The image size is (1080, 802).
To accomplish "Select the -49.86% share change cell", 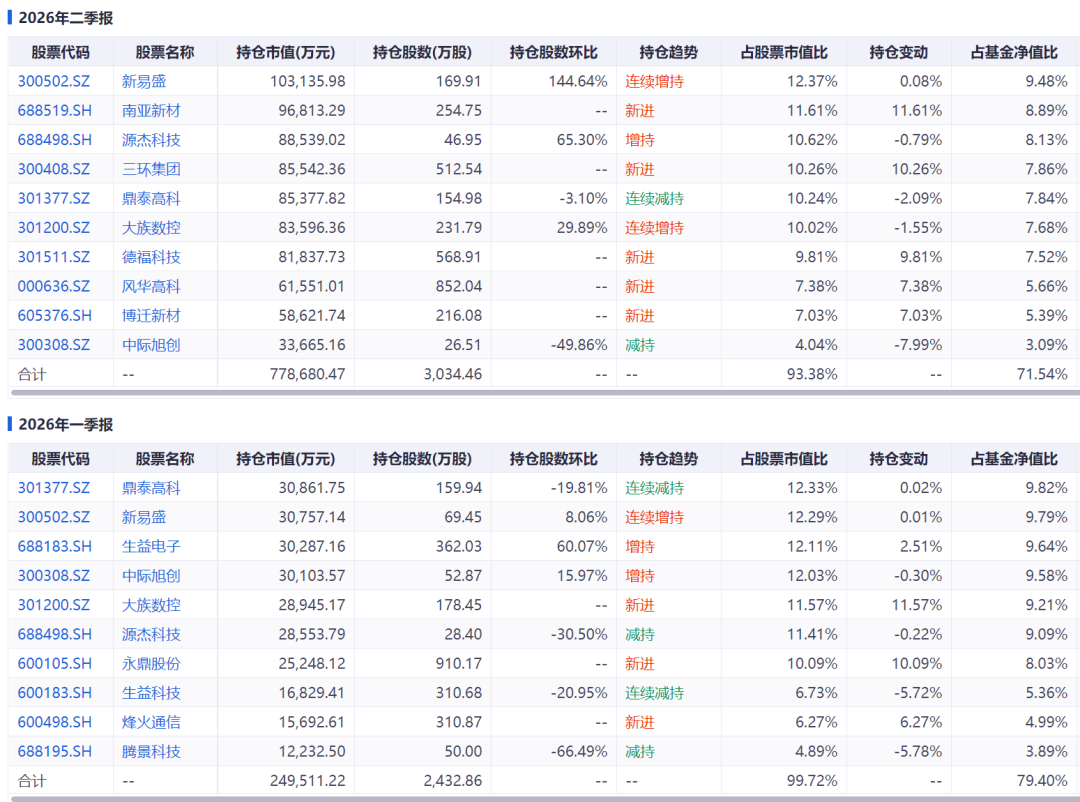I will pos(579,345).
